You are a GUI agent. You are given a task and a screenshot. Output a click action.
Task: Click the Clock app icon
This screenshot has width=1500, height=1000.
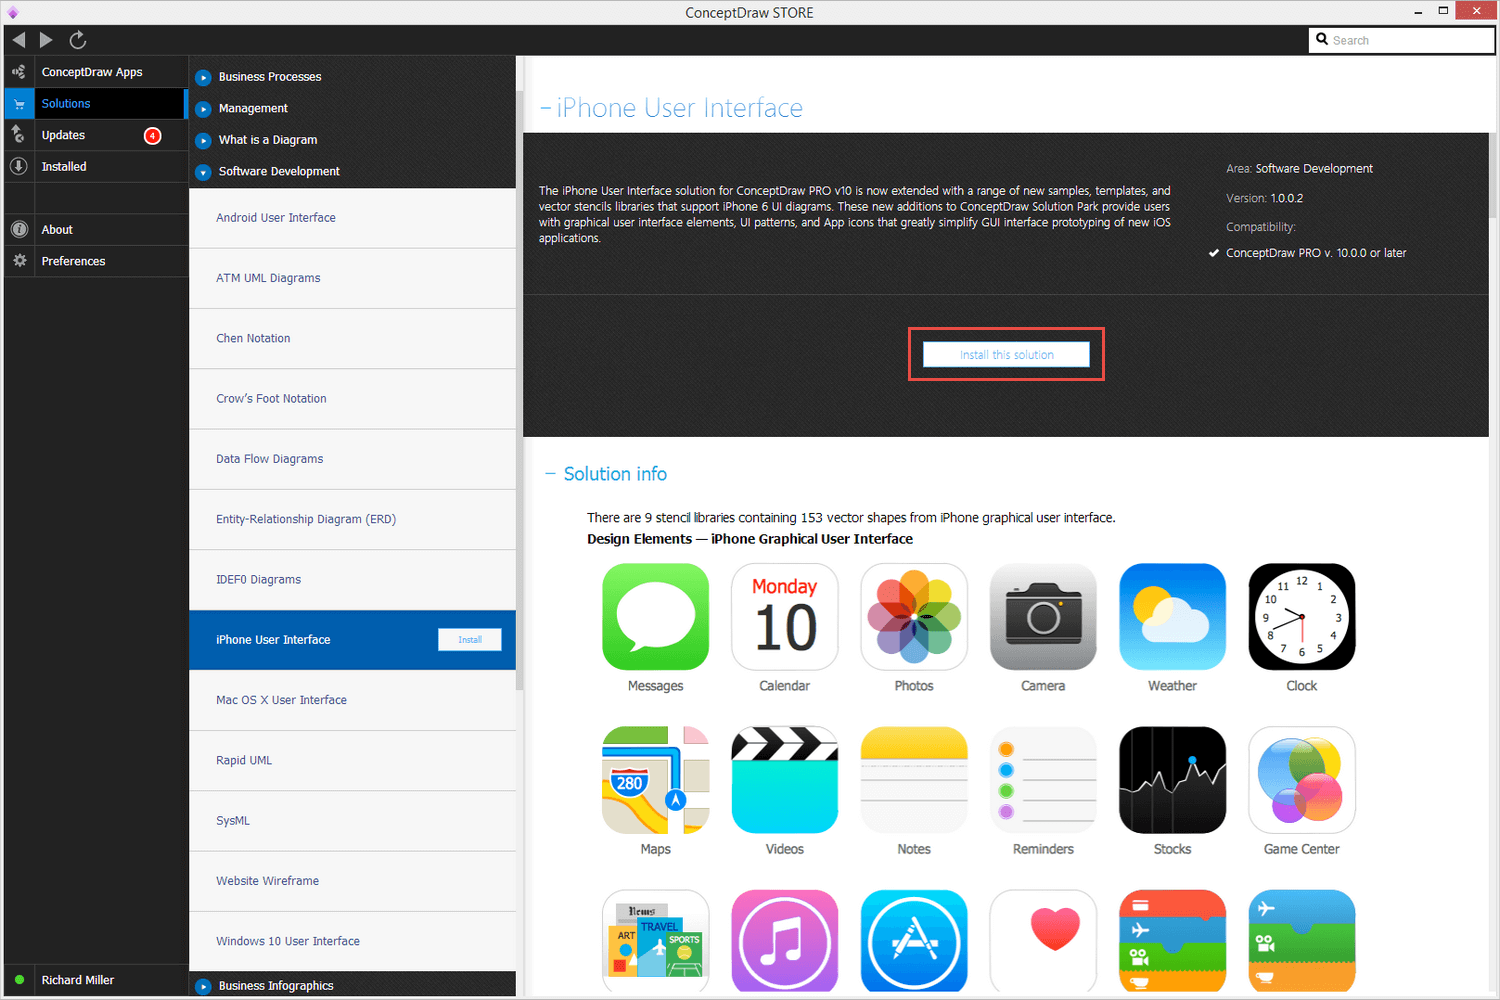pyautogui.click(x=1302, y=617)
